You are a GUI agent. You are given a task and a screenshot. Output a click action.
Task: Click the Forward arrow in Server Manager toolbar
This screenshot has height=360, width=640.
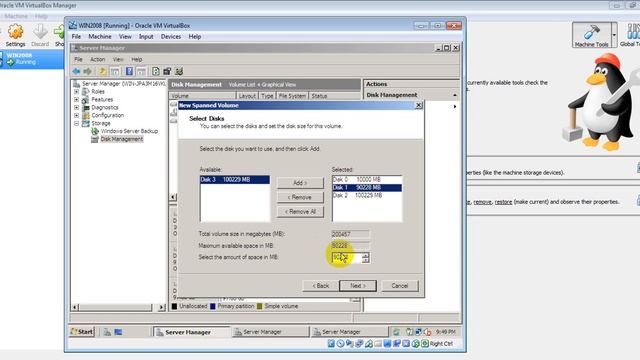[87, 71]
